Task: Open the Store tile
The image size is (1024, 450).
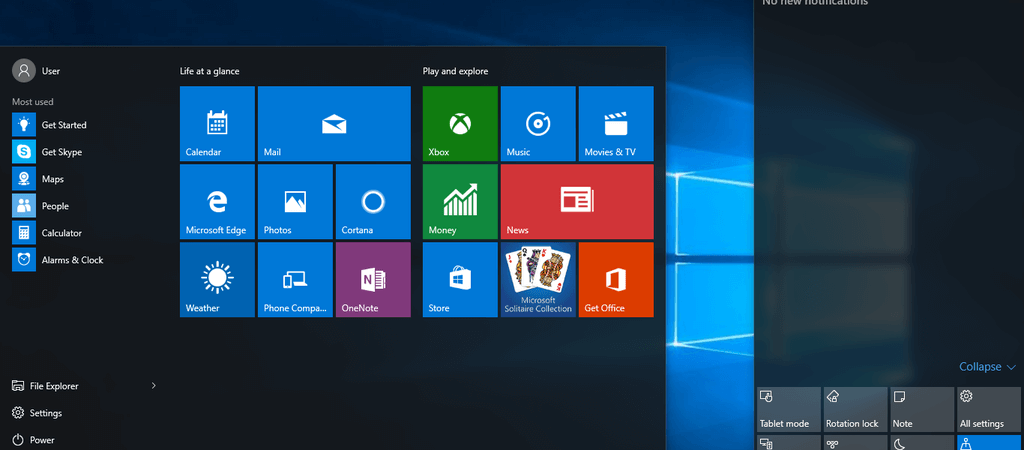Action: 460,280
